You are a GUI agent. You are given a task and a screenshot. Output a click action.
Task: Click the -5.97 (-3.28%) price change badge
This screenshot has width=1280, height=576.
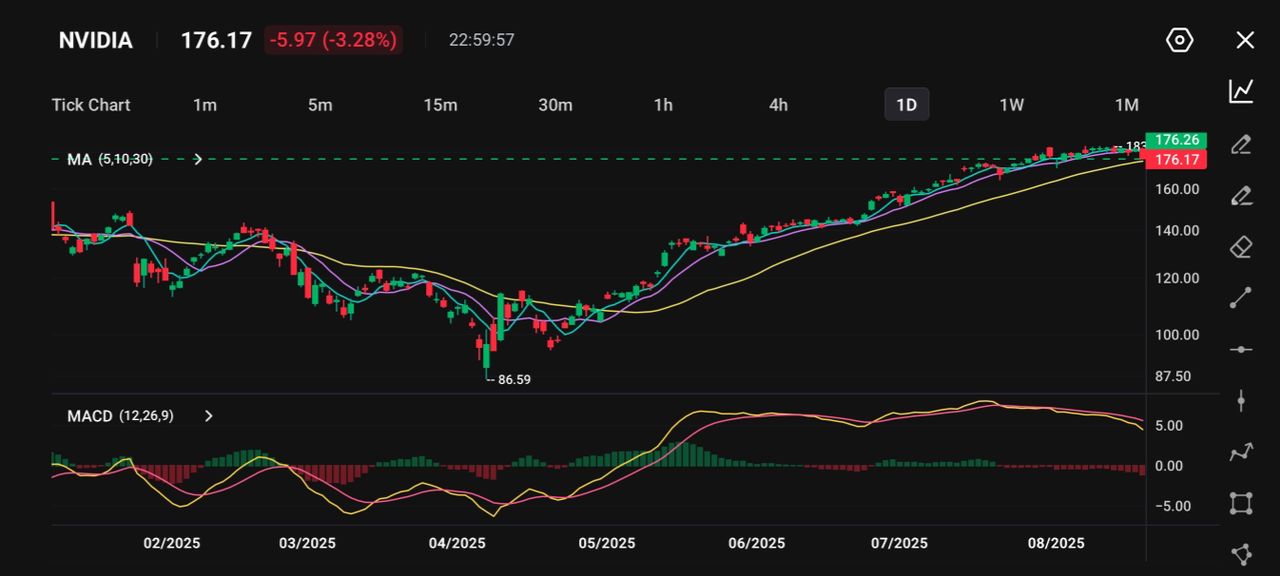tap(333, 40)
